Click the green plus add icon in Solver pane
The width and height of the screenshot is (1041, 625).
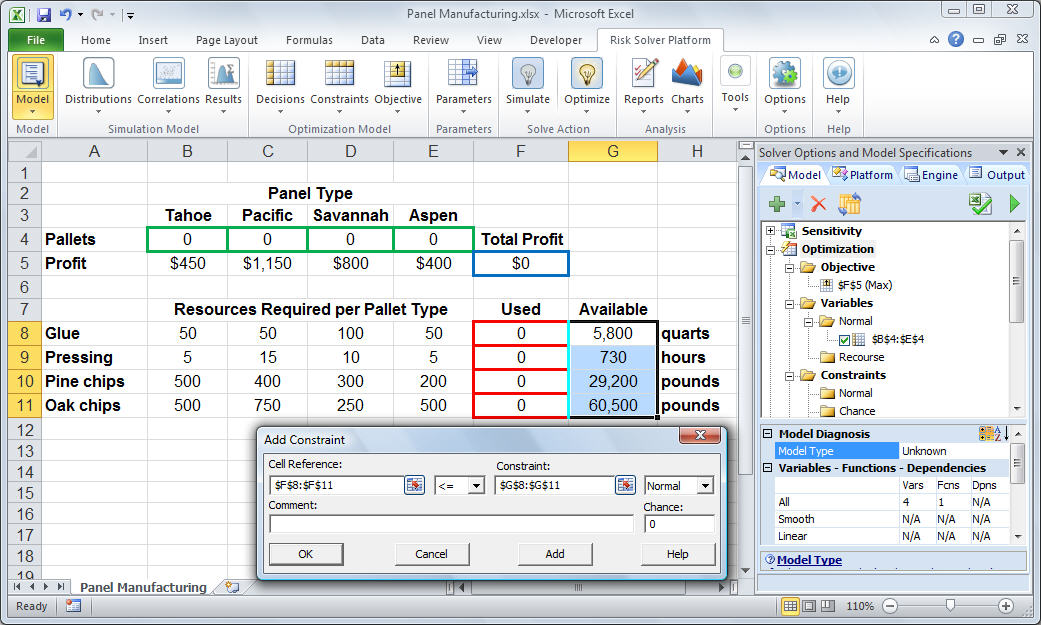(x=777, y=204)
